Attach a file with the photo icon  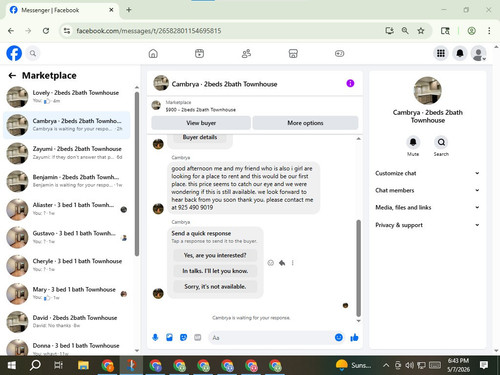(x=169, y=337)
